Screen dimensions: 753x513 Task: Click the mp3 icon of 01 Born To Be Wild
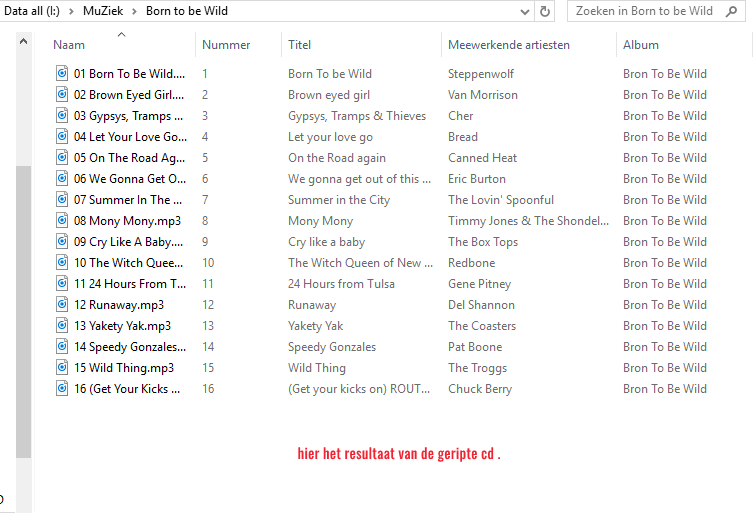(62, 73)
